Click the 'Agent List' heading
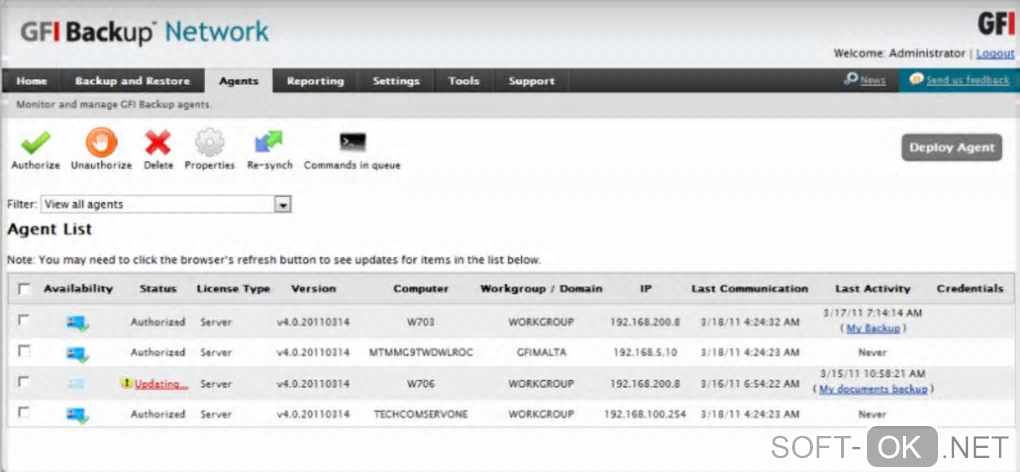The height and width of the screenshot is (472, 1020). coord(49,229)
